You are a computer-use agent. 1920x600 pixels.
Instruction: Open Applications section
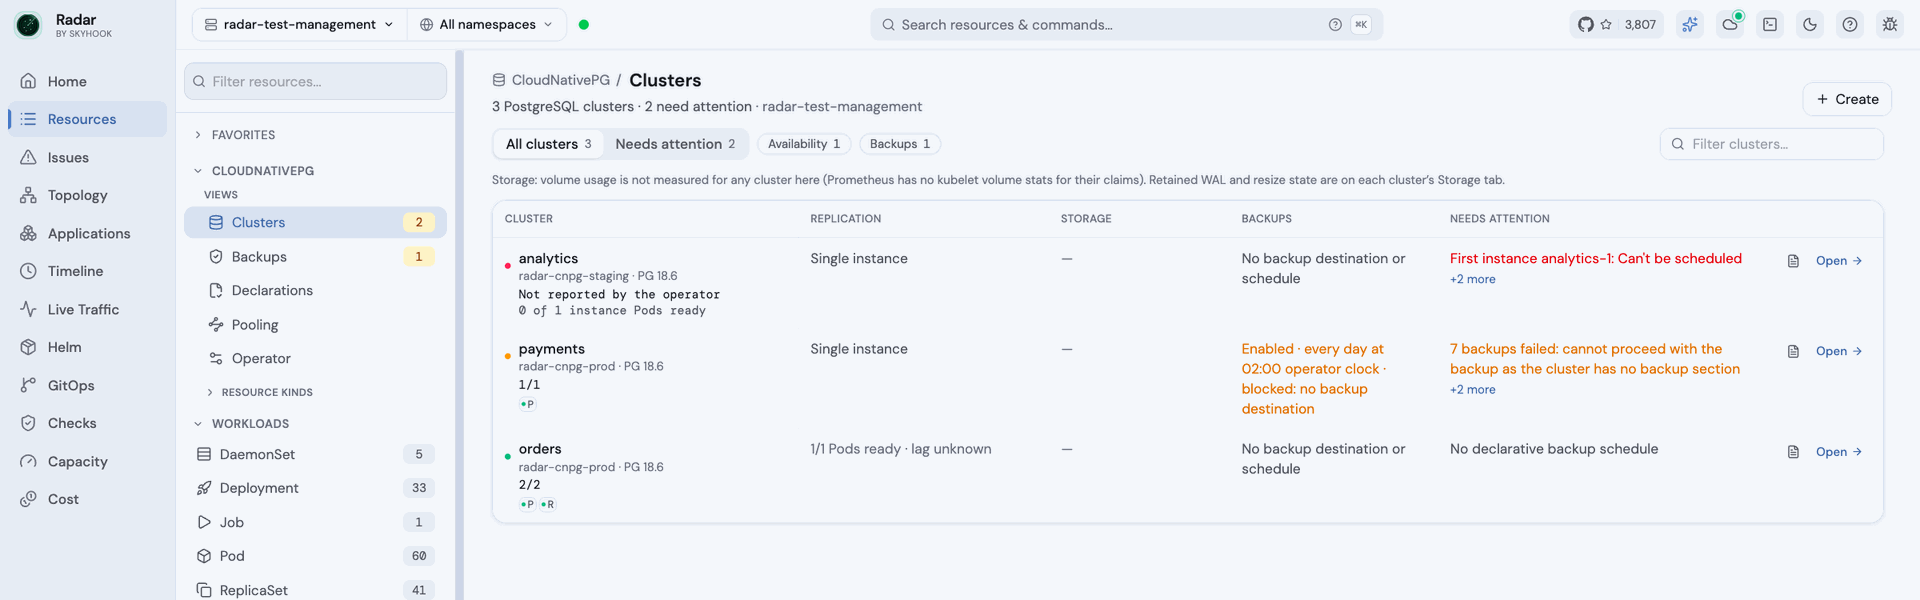[87, 233]
